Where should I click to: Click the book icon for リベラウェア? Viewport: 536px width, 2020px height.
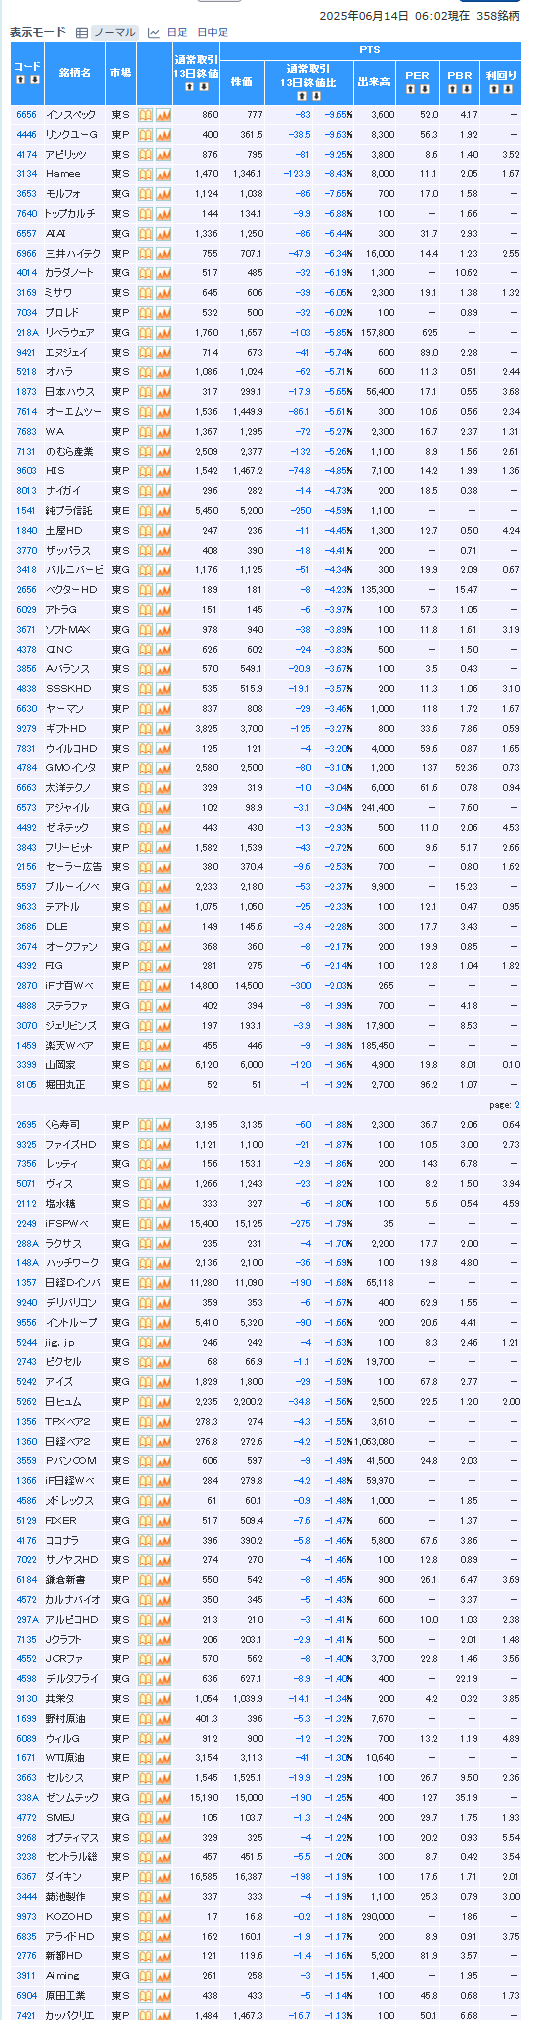(145, 332)
